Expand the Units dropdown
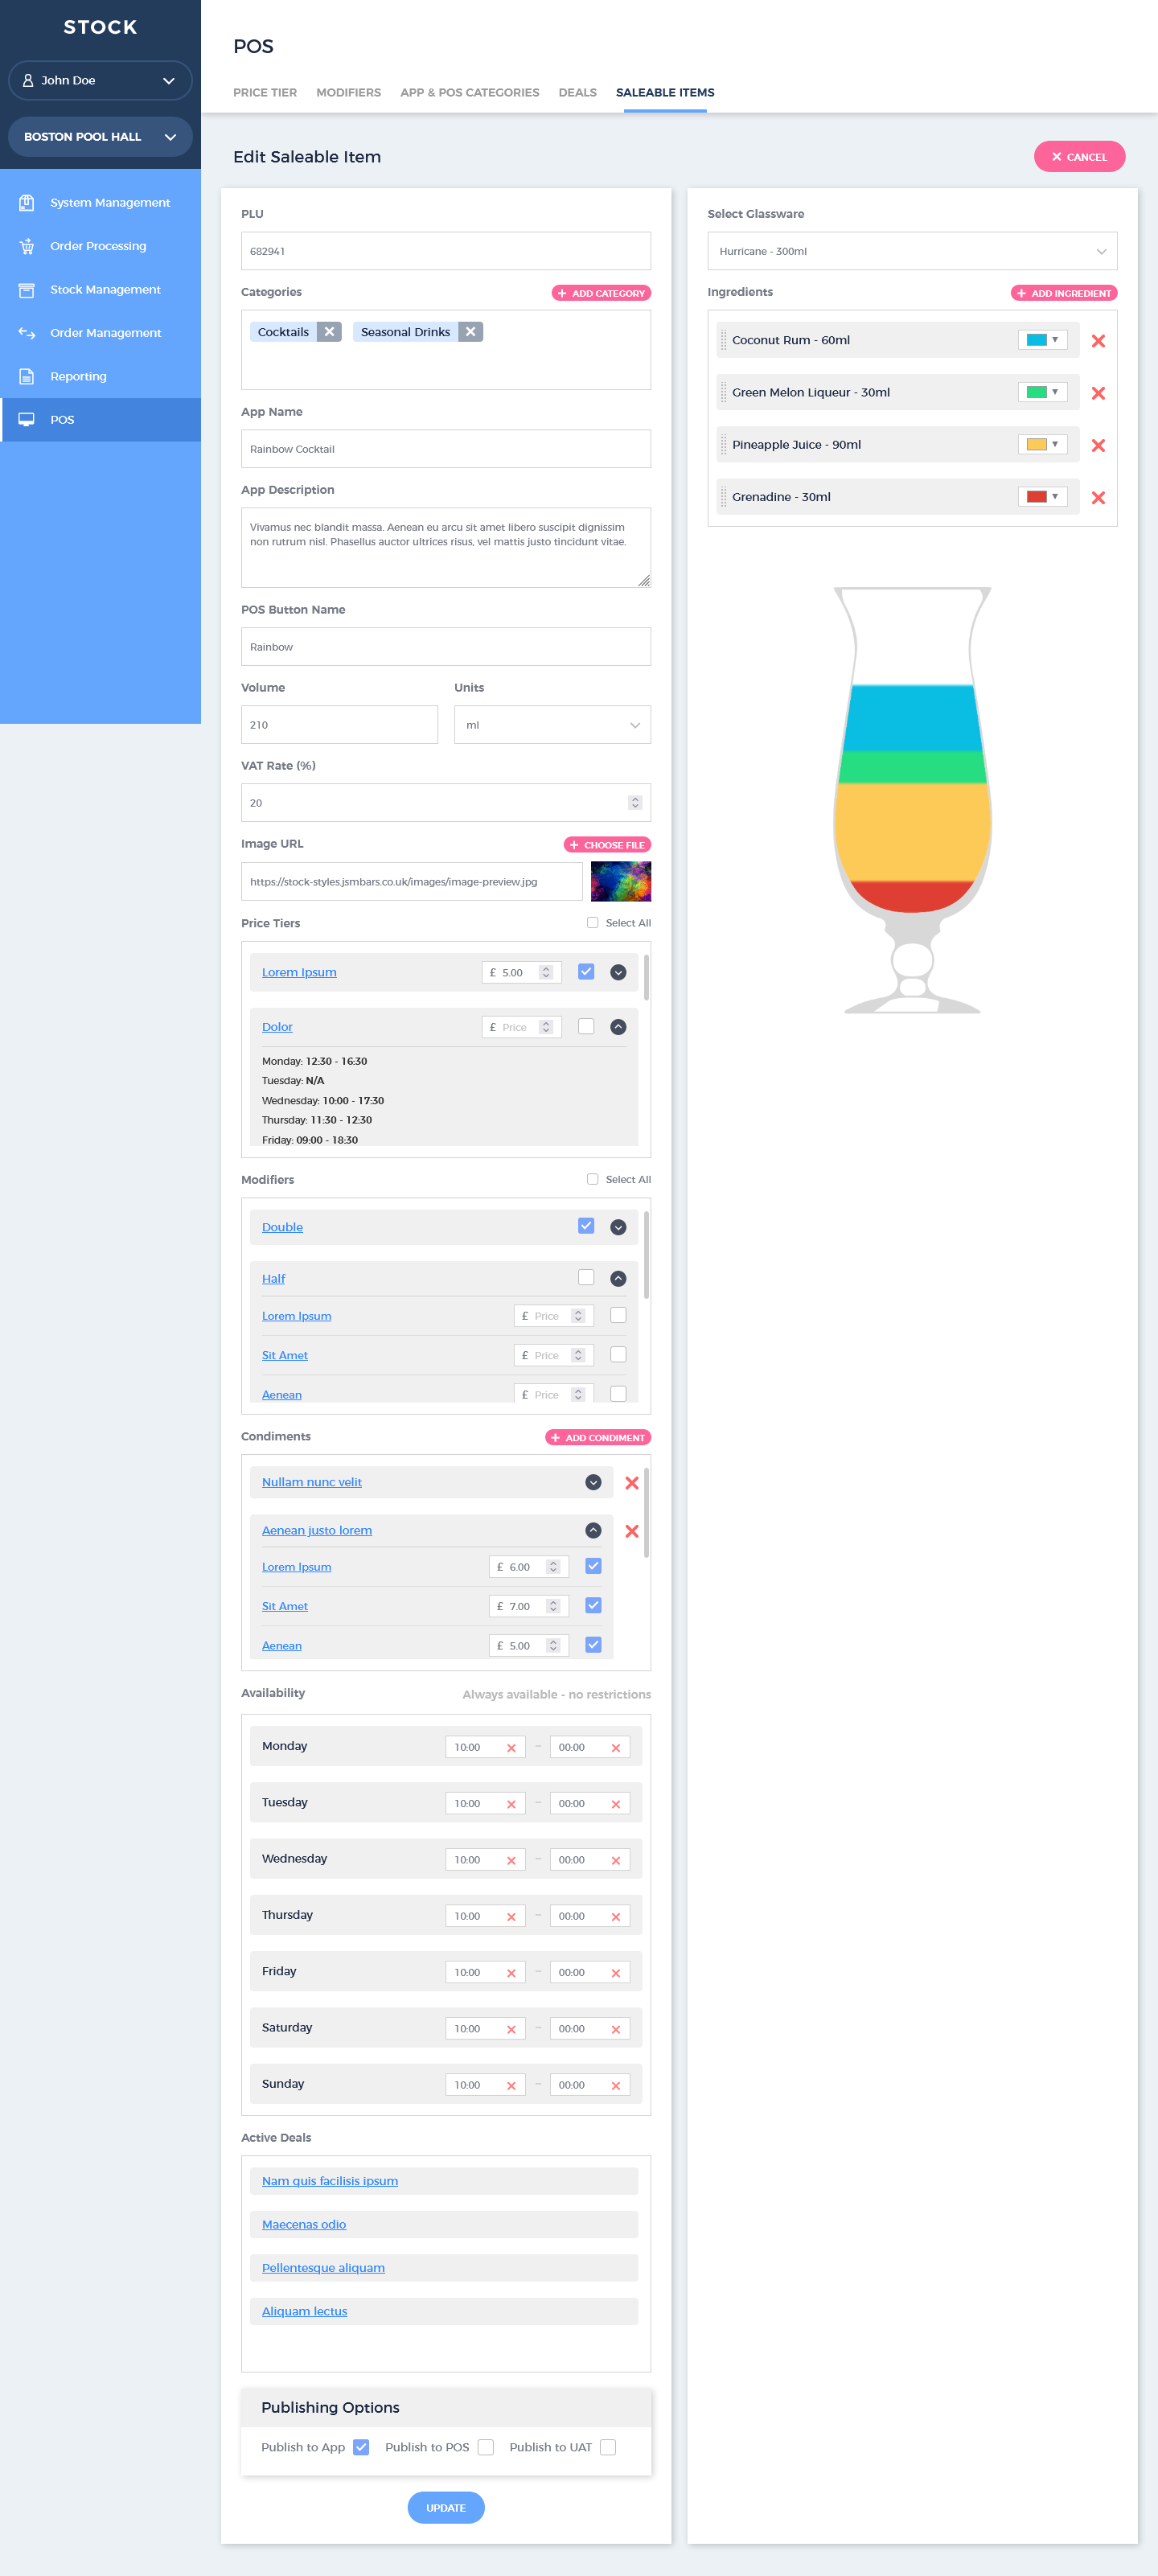Image resolution: width=1158 pixels, height=2576 pixels. pyautogui.click(x=552, y=725)
